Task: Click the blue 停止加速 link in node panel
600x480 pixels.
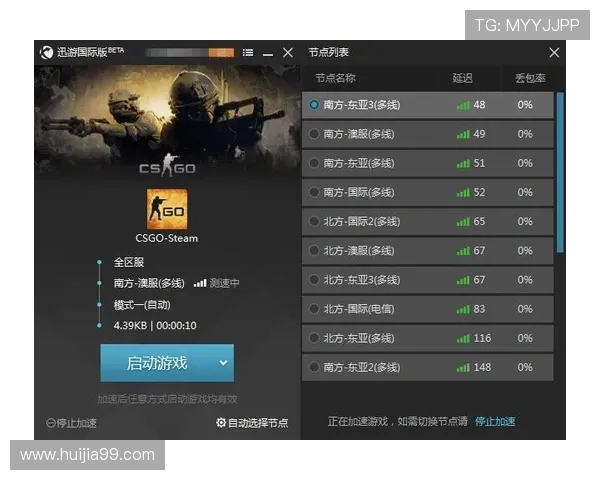Action: (x=495, y=421)
